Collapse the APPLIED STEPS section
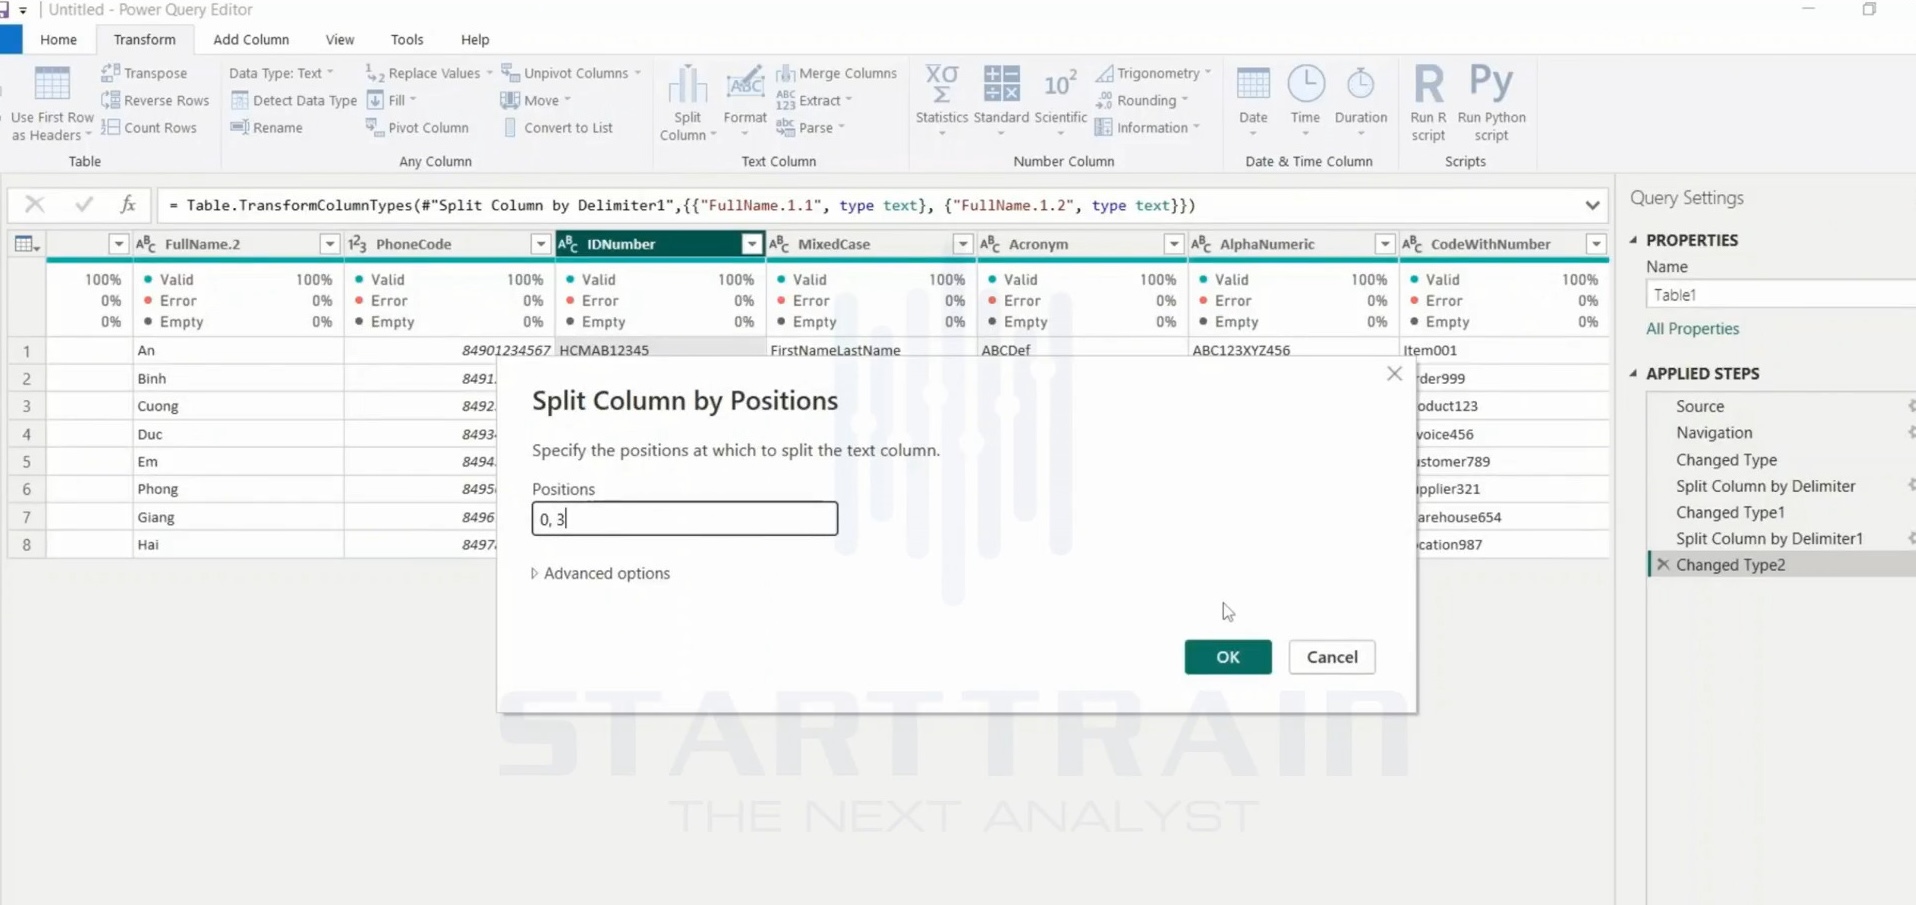1916x905 pixels. click(1634, 373)
